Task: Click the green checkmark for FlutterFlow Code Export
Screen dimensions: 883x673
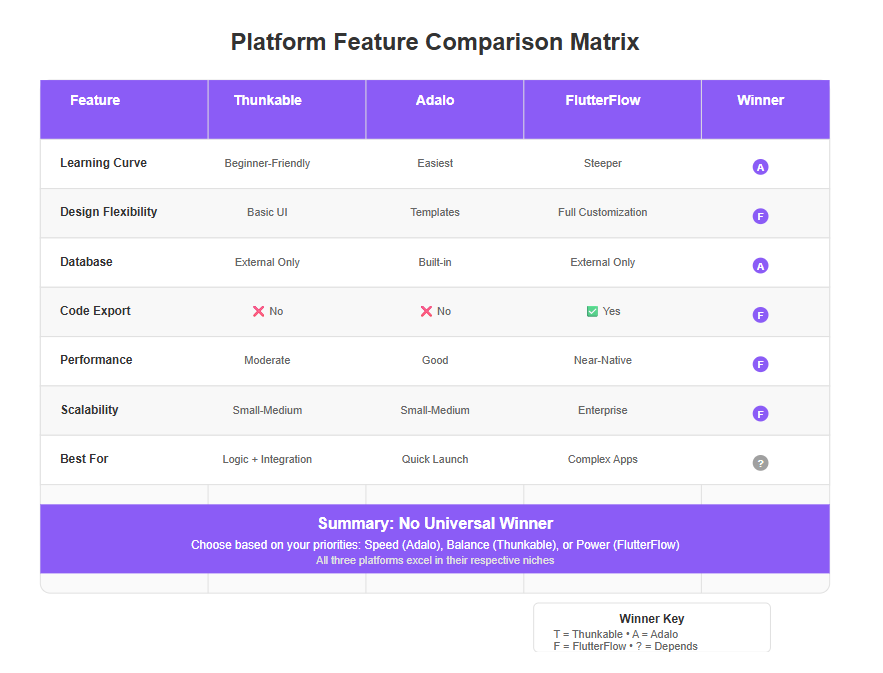Action: pos(592,311)
